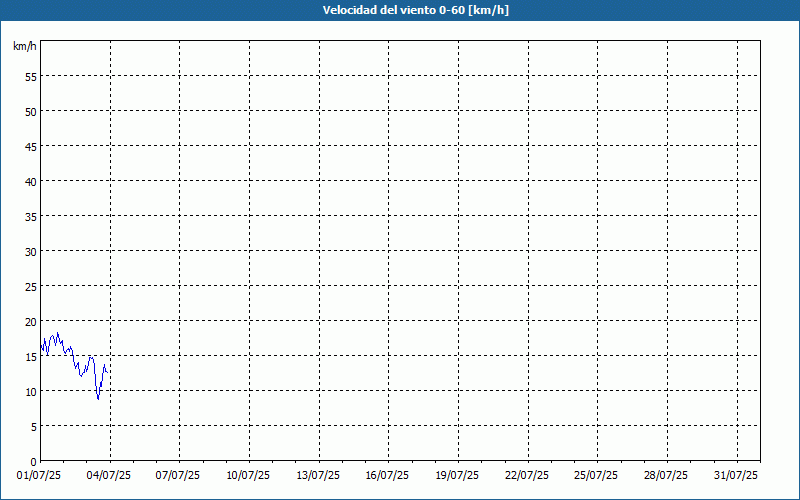The width and height of the screenshot is (800, 500).
Task: Select the date label '22/07/25'
Action: click(527, 476)
